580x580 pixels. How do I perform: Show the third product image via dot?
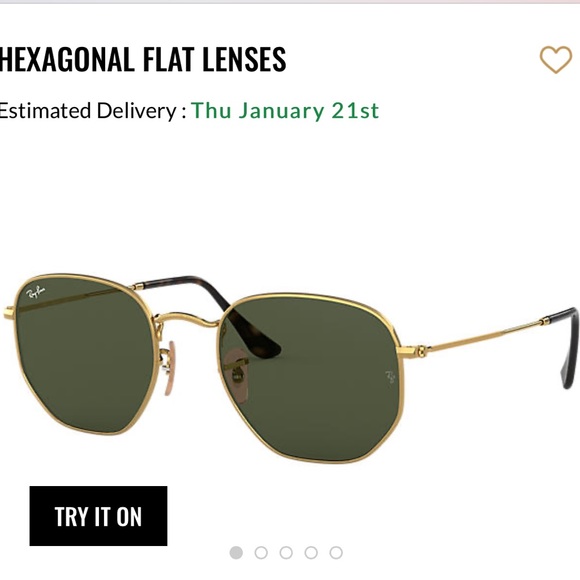click(286, 553)
